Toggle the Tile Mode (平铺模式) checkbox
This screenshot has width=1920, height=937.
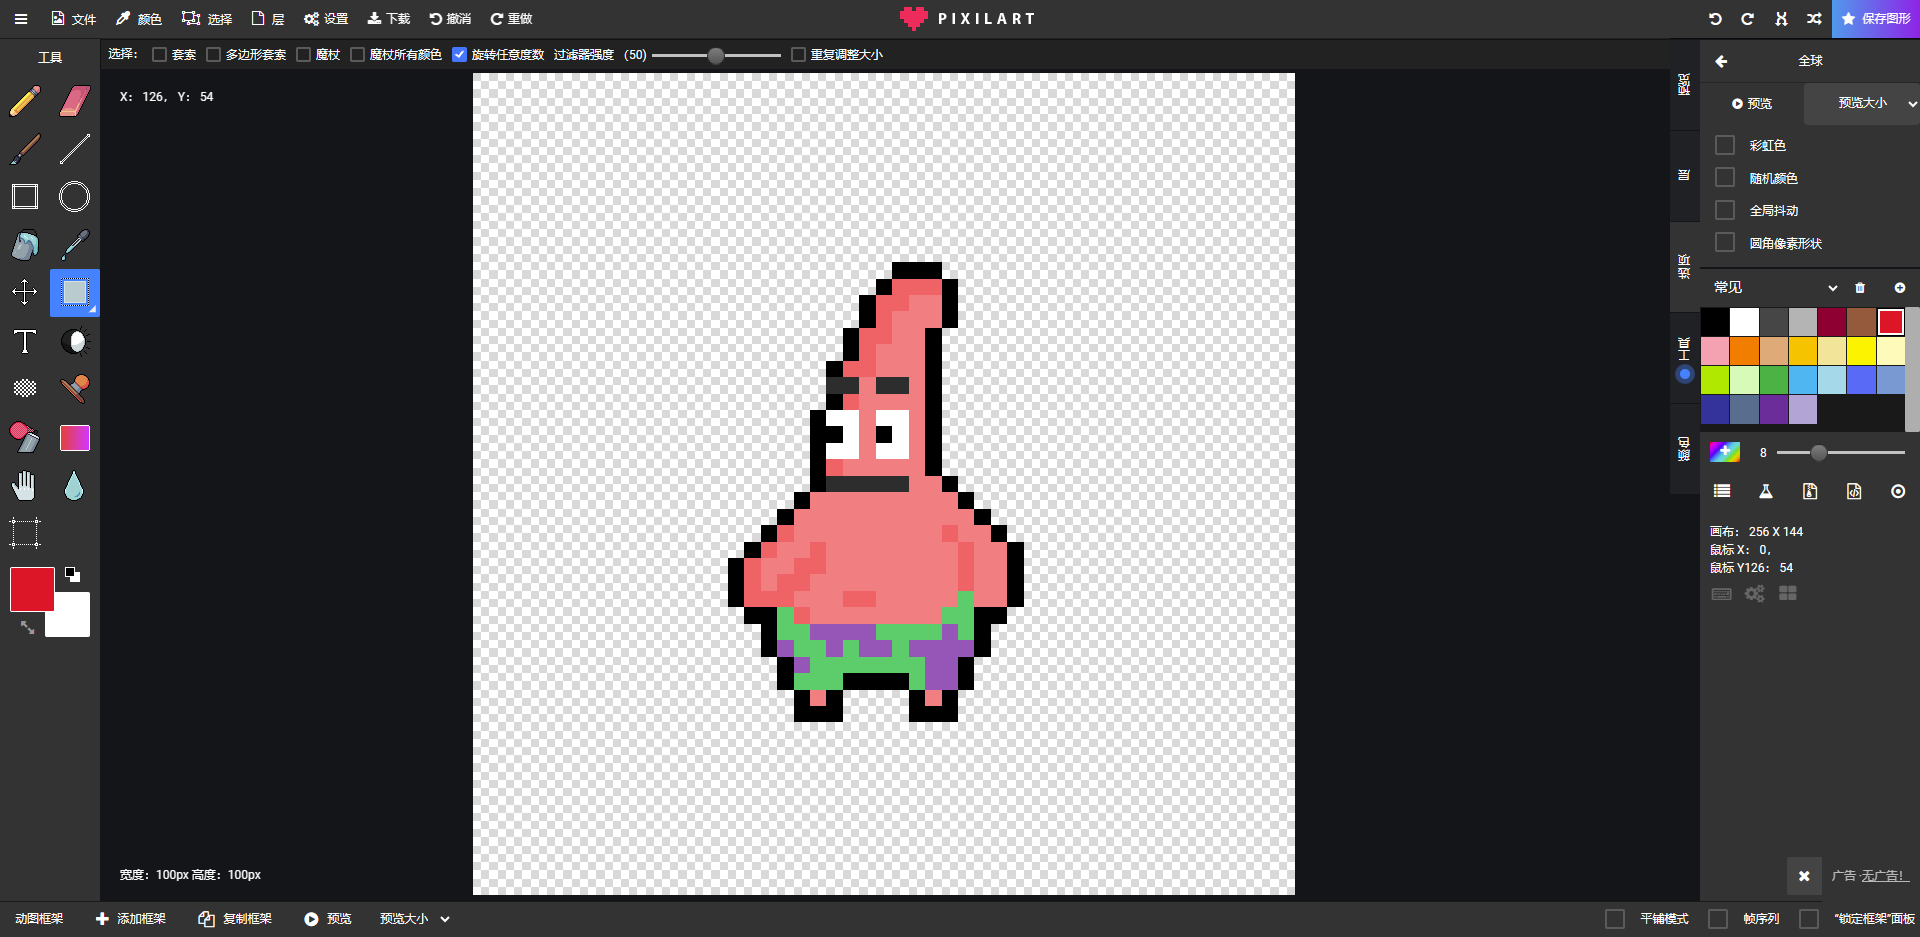[1615, 919]
